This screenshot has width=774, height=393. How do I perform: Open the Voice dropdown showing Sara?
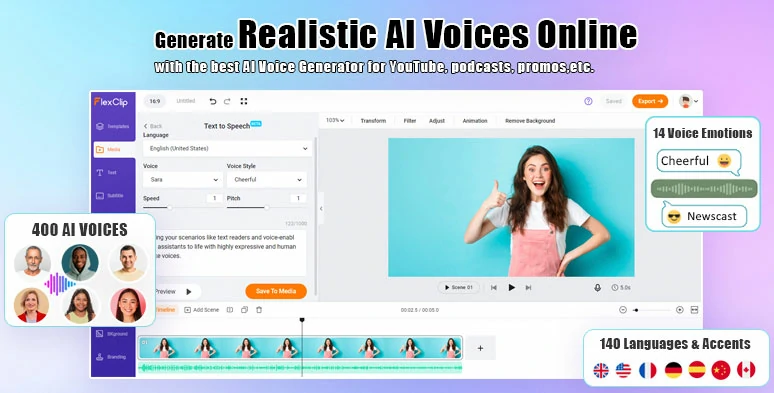tap(183, 180)
